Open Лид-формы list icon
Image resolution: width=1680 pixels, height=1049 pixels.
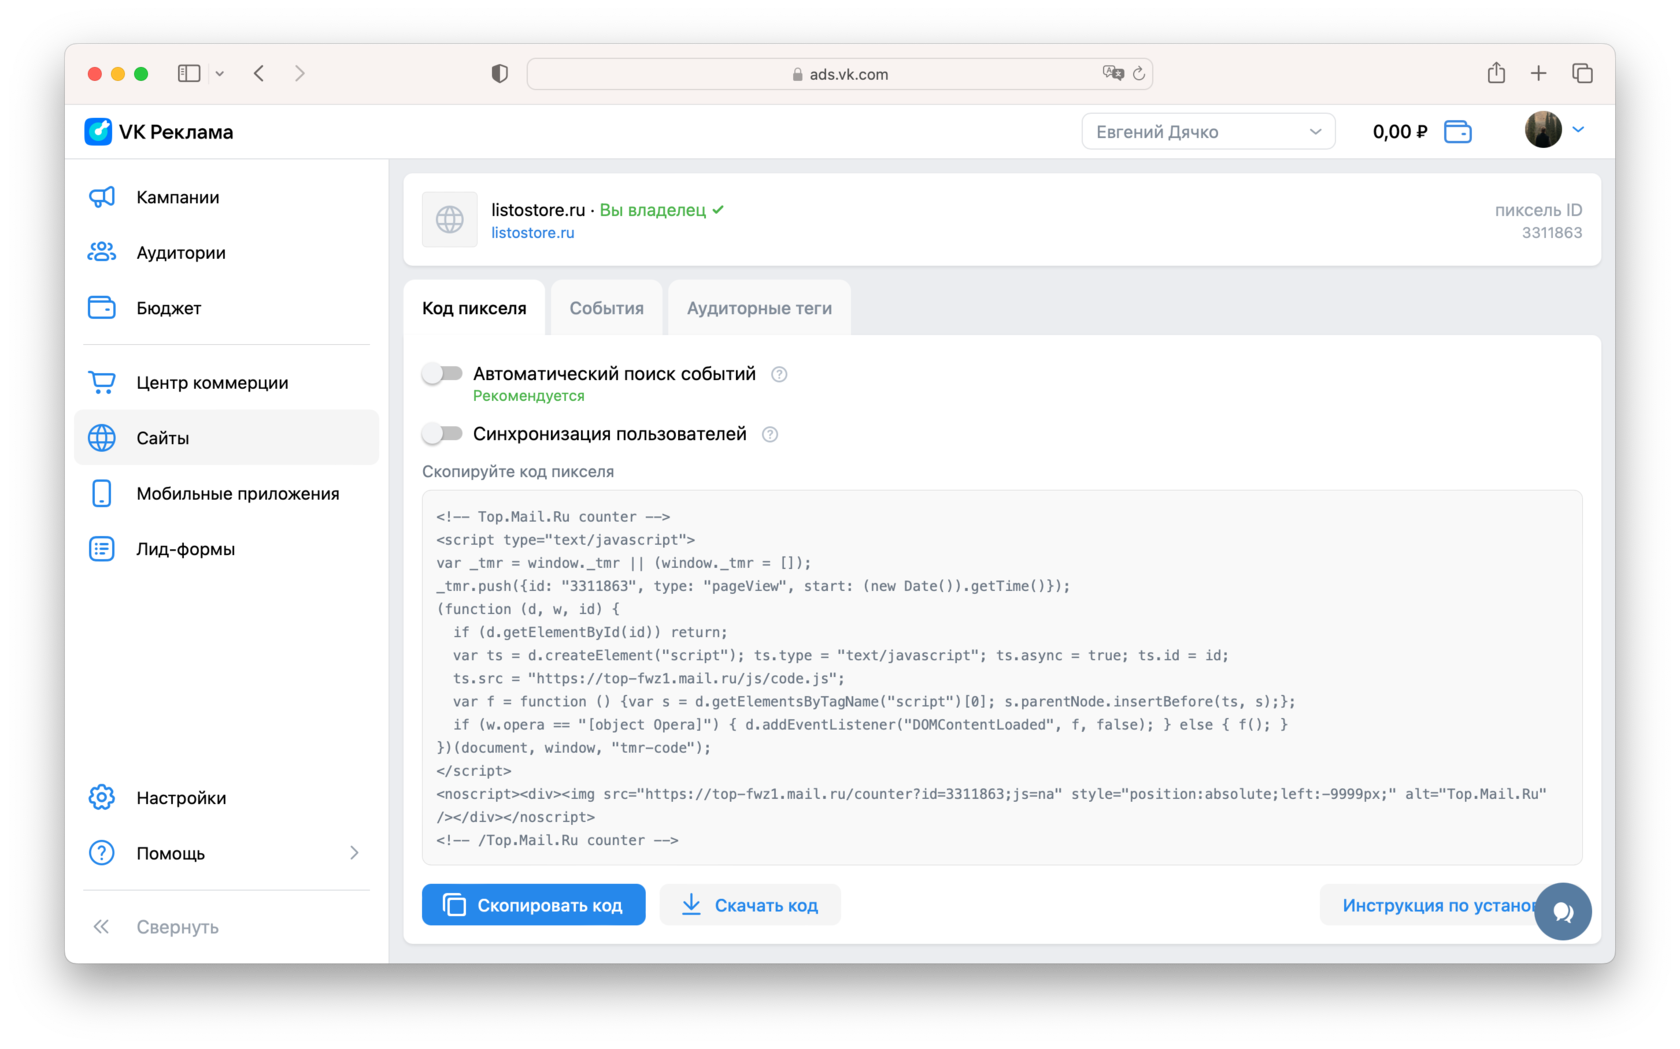pyautogui.click(x=102, y=548)
